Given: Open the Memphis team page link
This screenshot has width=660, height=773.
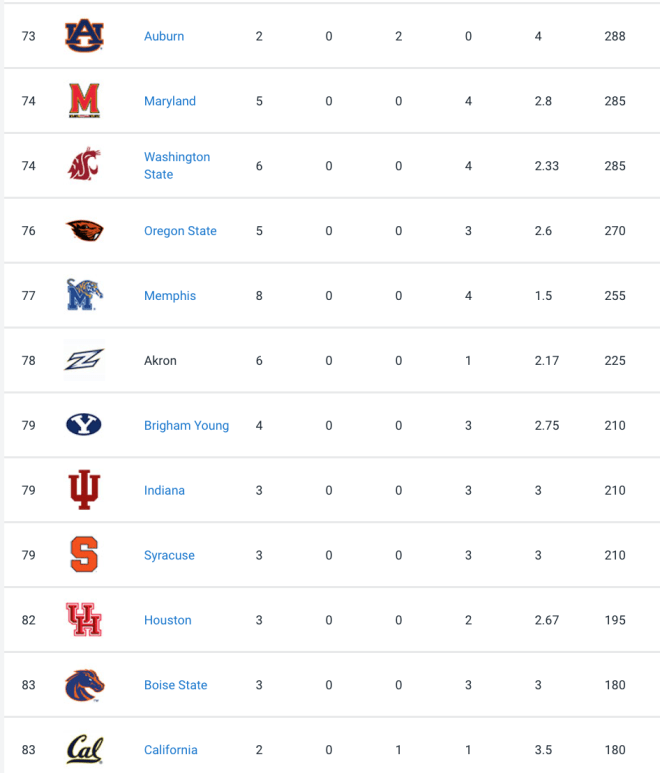Looking at the screenshot, I should point(170,296).
